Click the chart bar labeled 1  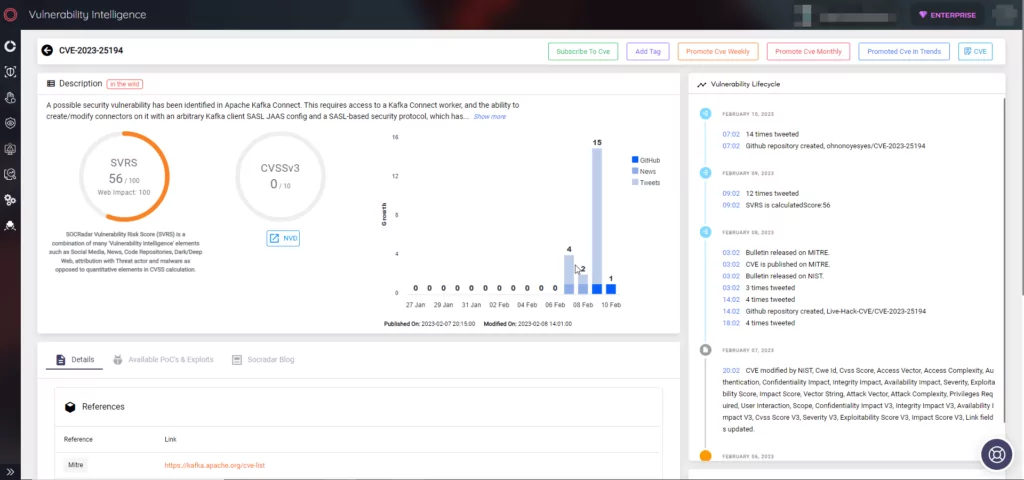pyautogui.click(x=611, y=289)
